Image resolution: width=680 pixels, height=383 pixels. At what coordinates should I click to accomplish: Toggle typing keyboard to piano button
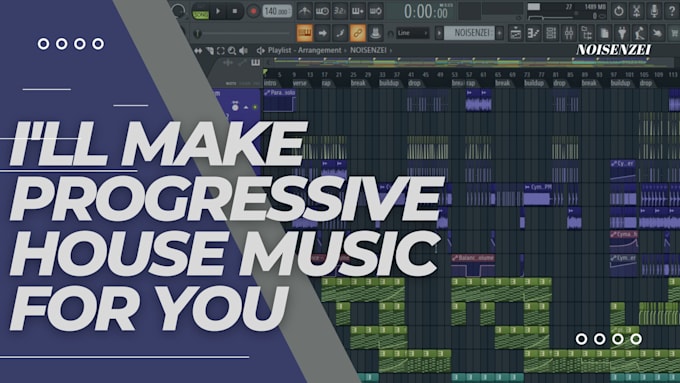[x=305, y=33]
